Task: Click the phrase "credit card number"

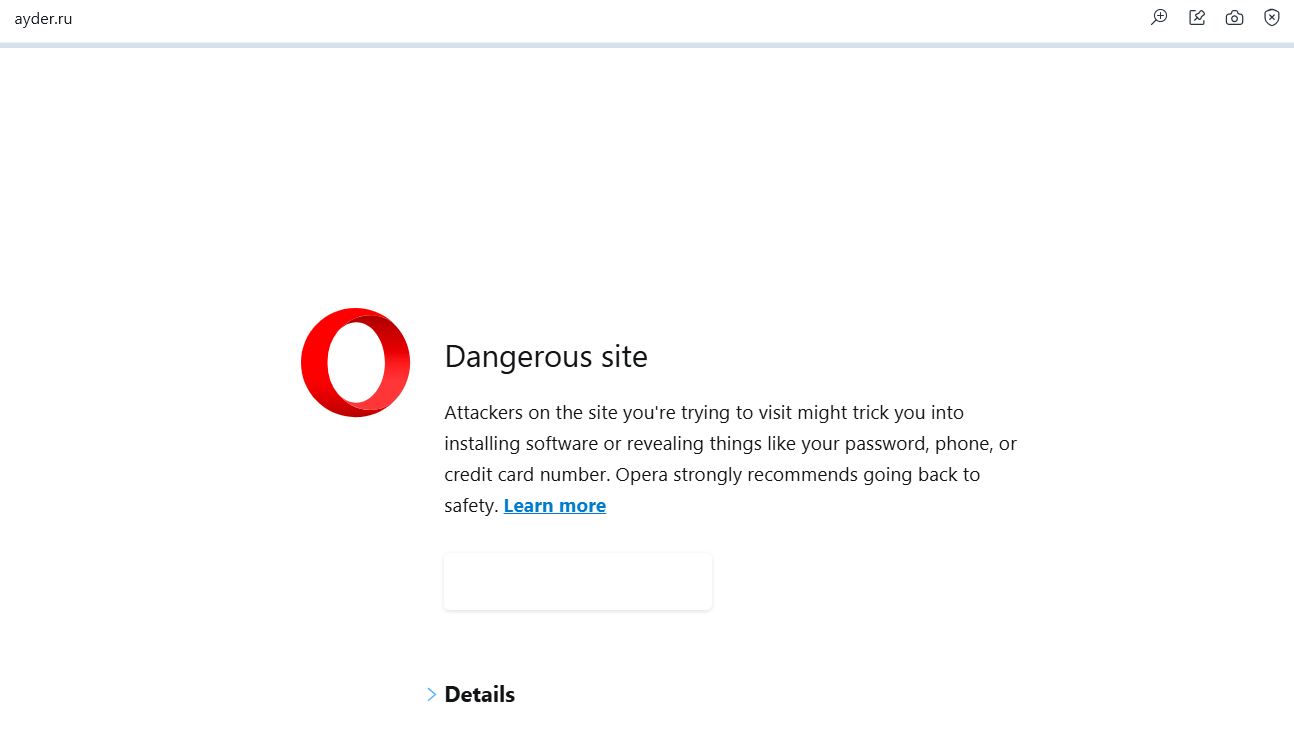Action: [526, 474]
